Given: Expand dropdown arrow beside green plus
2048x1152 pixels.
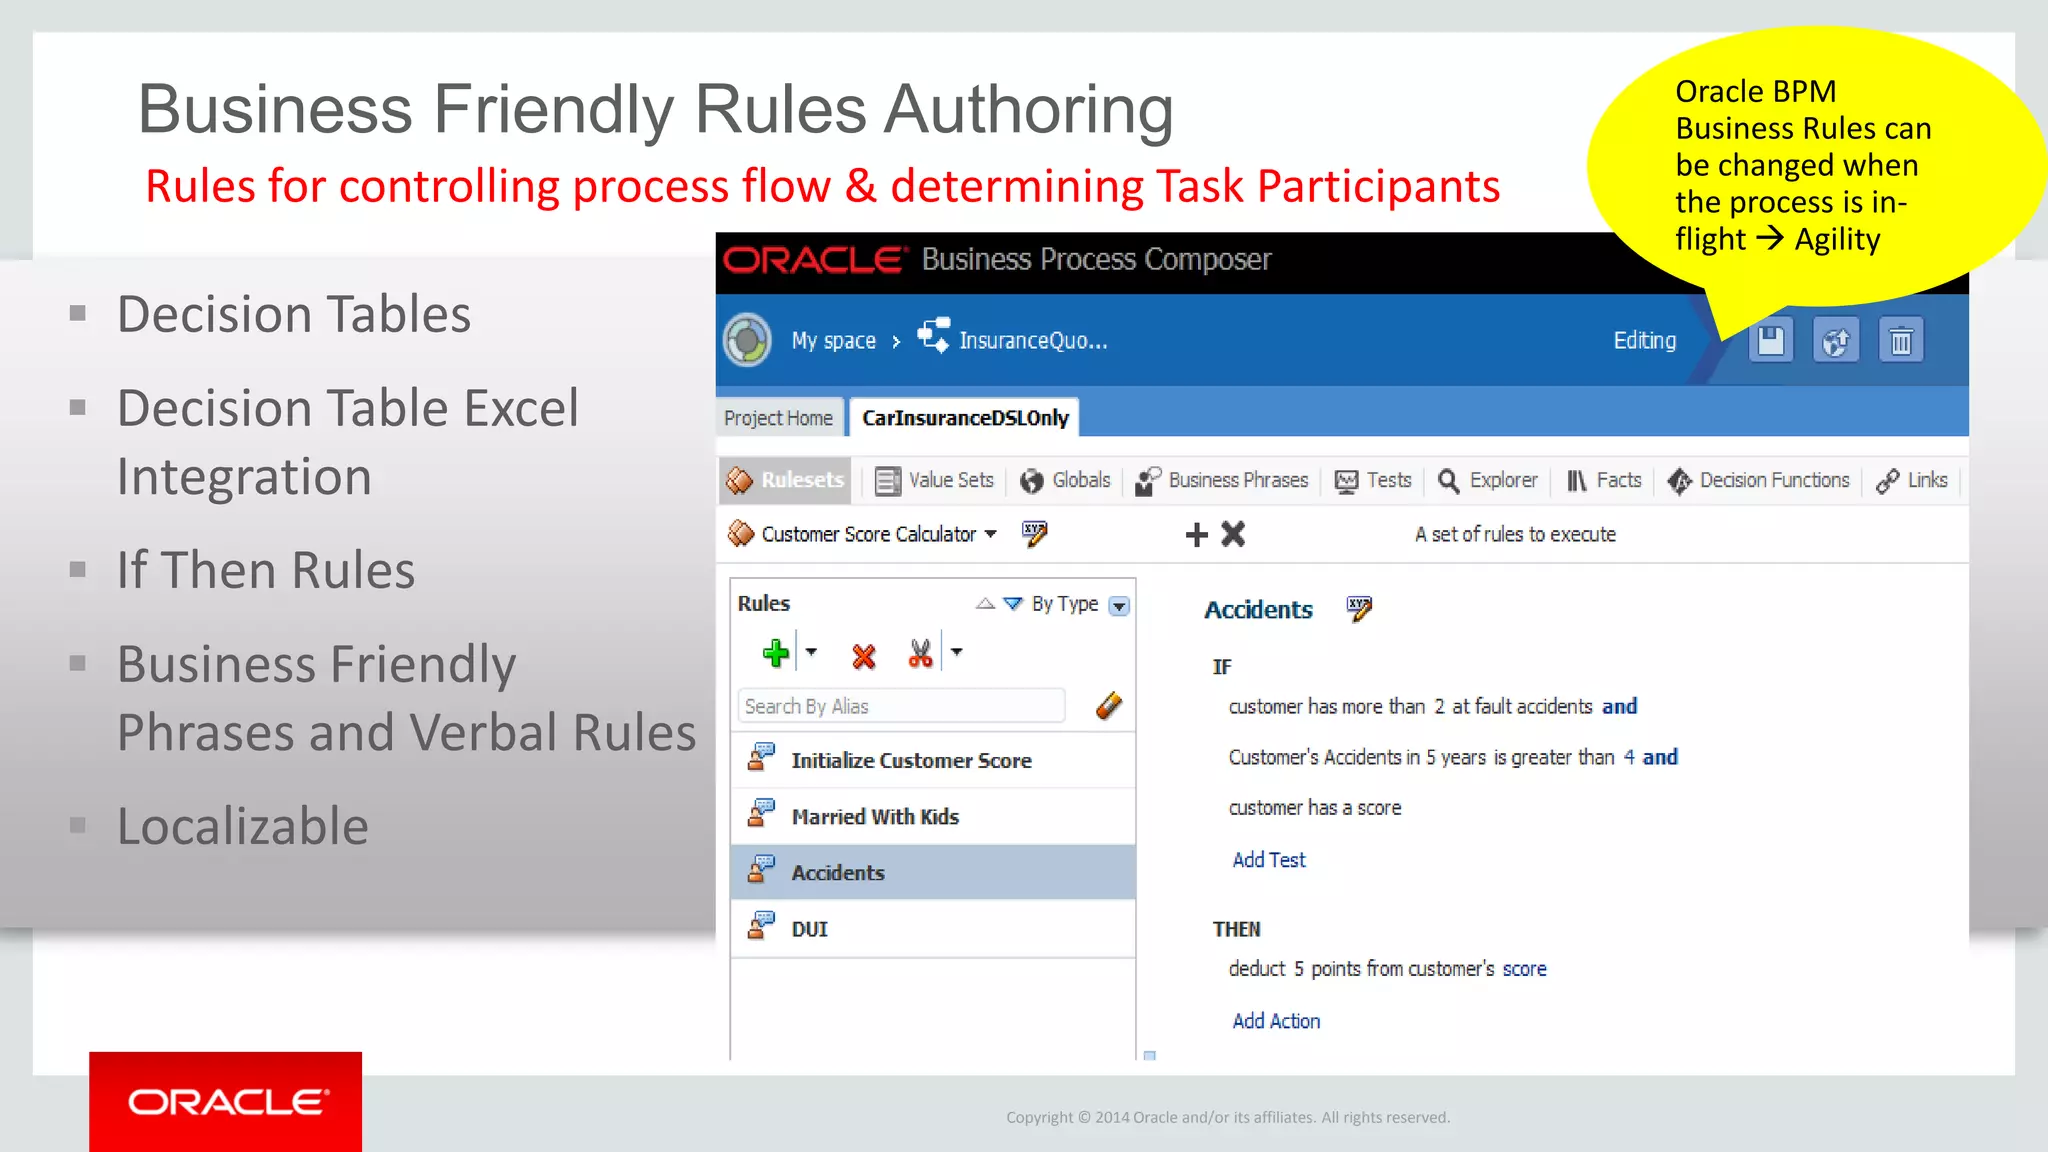Looking at the screenshot, I should pos(812,652).
